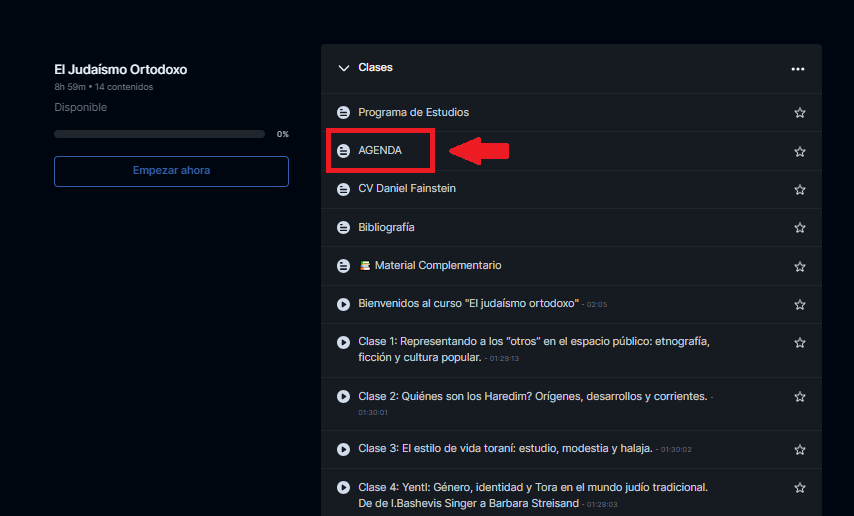Click the document icon beside Bibliografía
The image size is (854, 516).
(x=343, y=228)
